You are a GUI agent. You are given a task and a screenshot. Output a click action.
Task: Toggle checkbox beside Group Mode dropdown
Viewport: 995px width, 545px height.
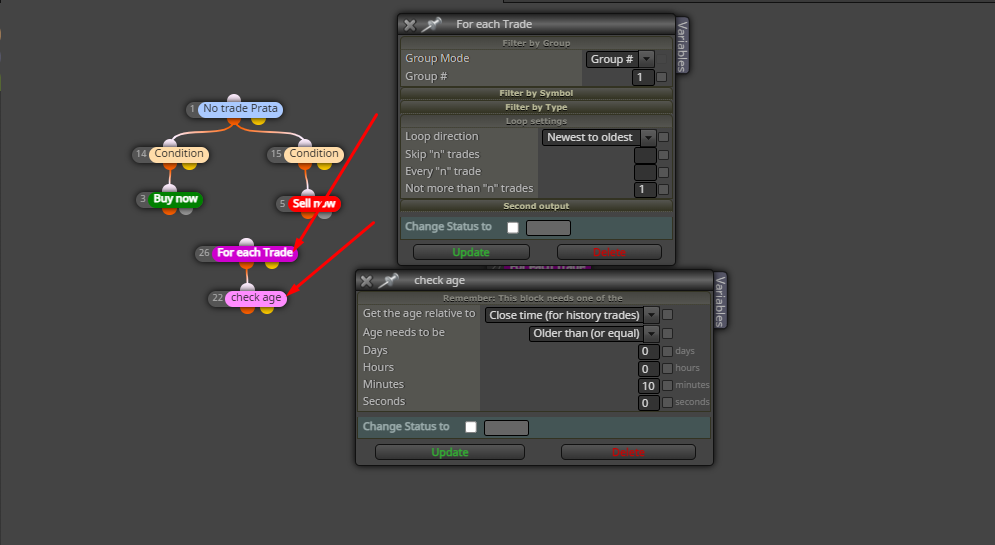point(662,59)
